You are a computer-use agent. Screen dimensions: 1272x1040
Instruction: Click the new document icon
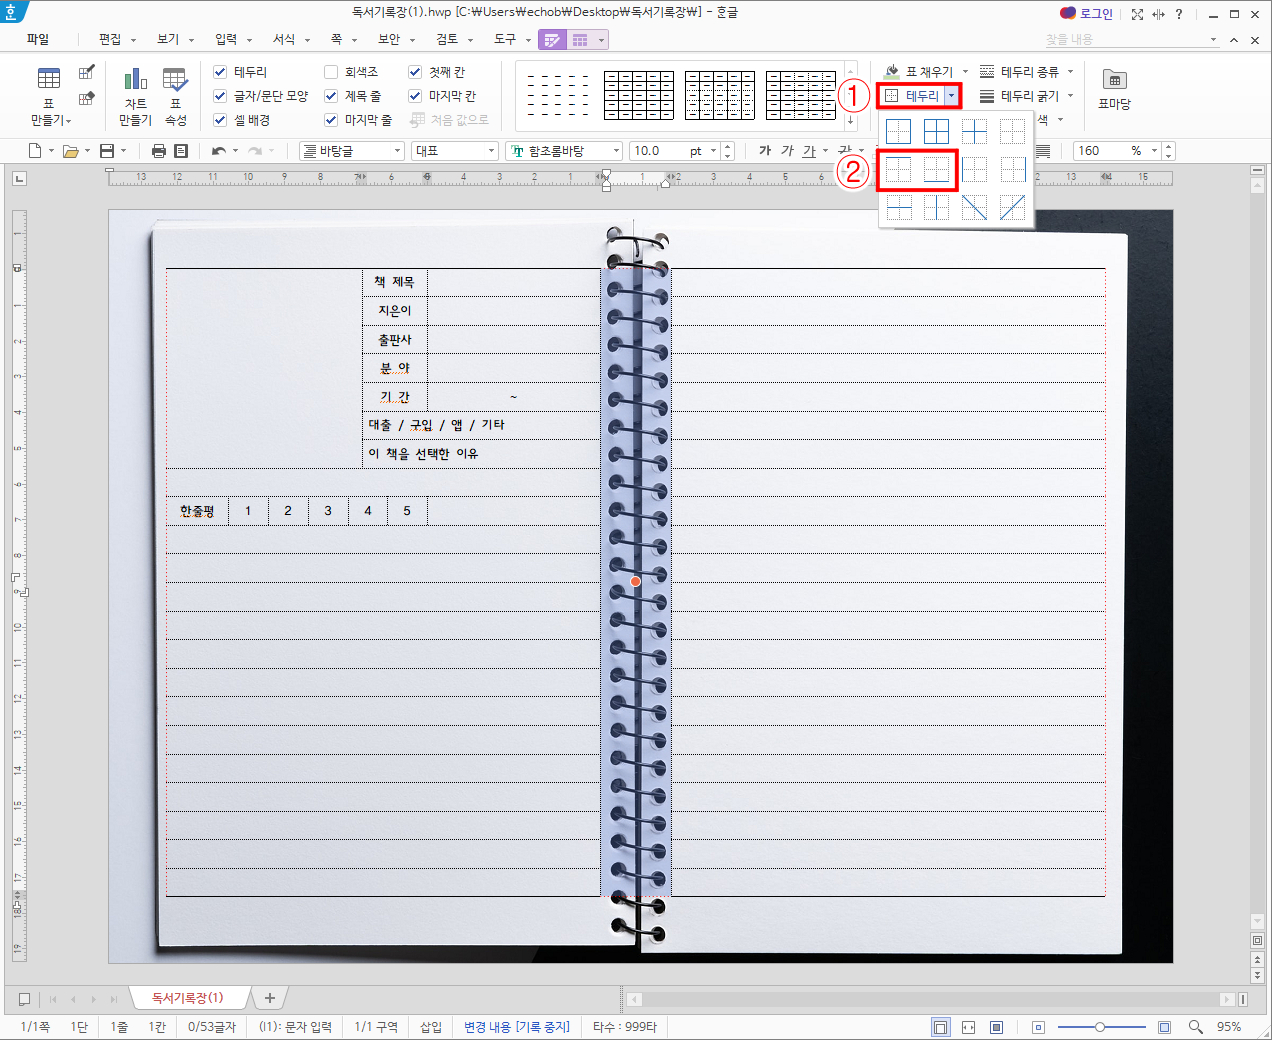[x=35, y=151]
